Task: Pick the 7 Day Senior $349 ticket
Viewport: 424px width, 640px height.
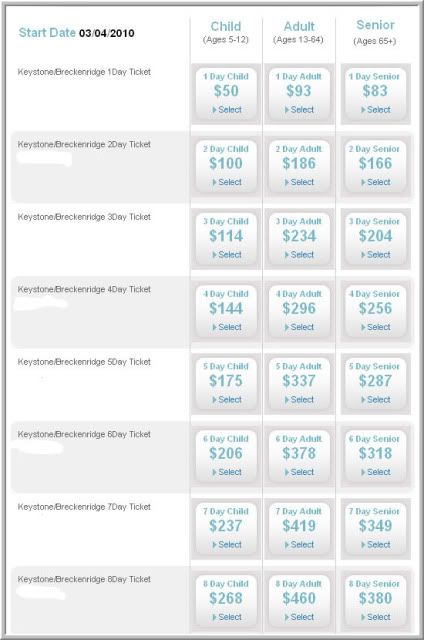Action: click(375, 529)
